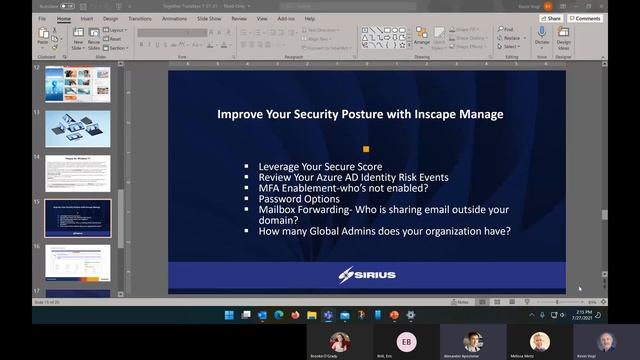Open the Section dropdown
Viewport: 640px width, 360px height.
[116, 48]
